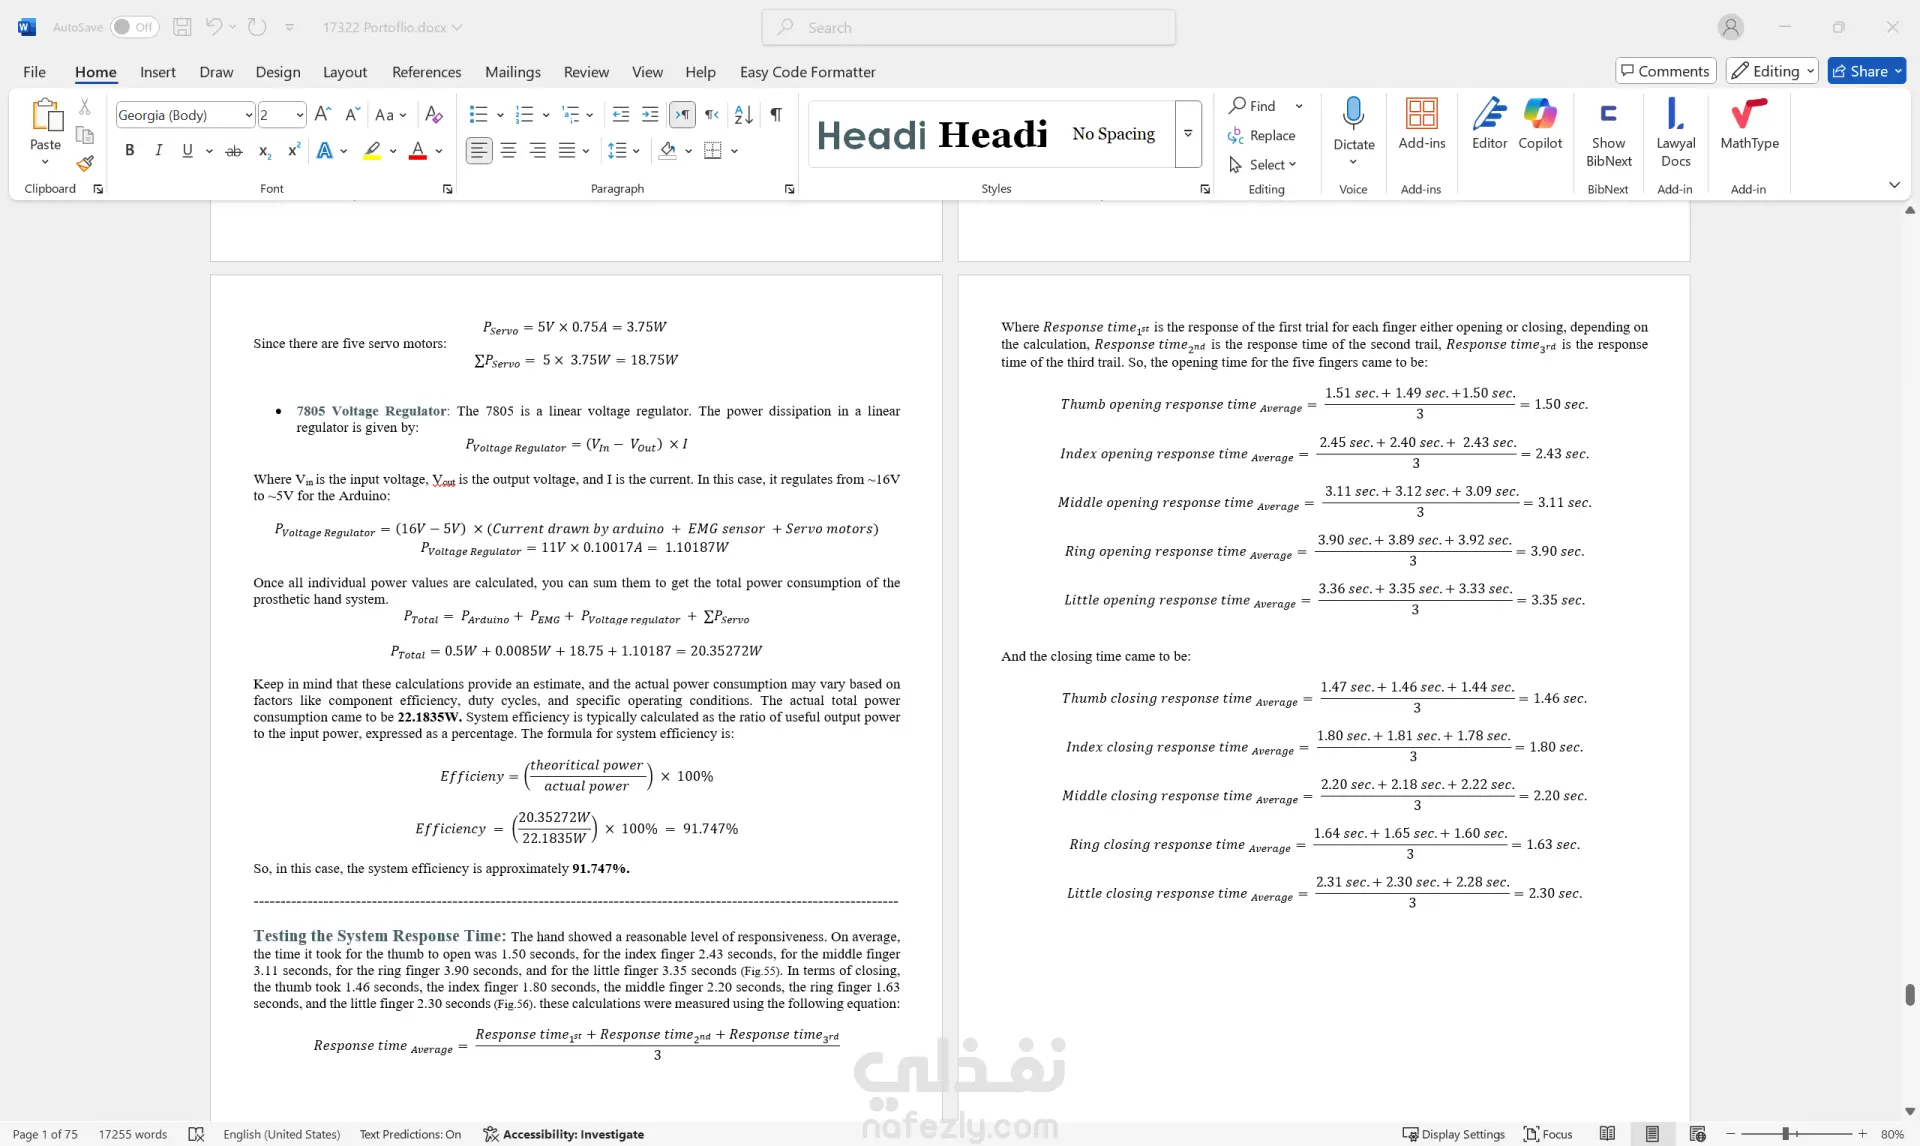Viewport: 1920px width, 1146px height.
Task: Click the Format Painter icon
Action: point(85,163)
